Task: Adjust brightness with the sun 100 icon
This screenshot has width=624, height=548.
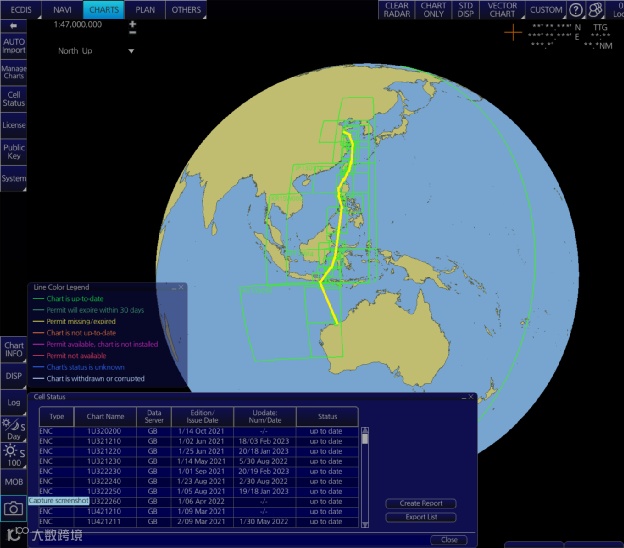Action: 13,456
